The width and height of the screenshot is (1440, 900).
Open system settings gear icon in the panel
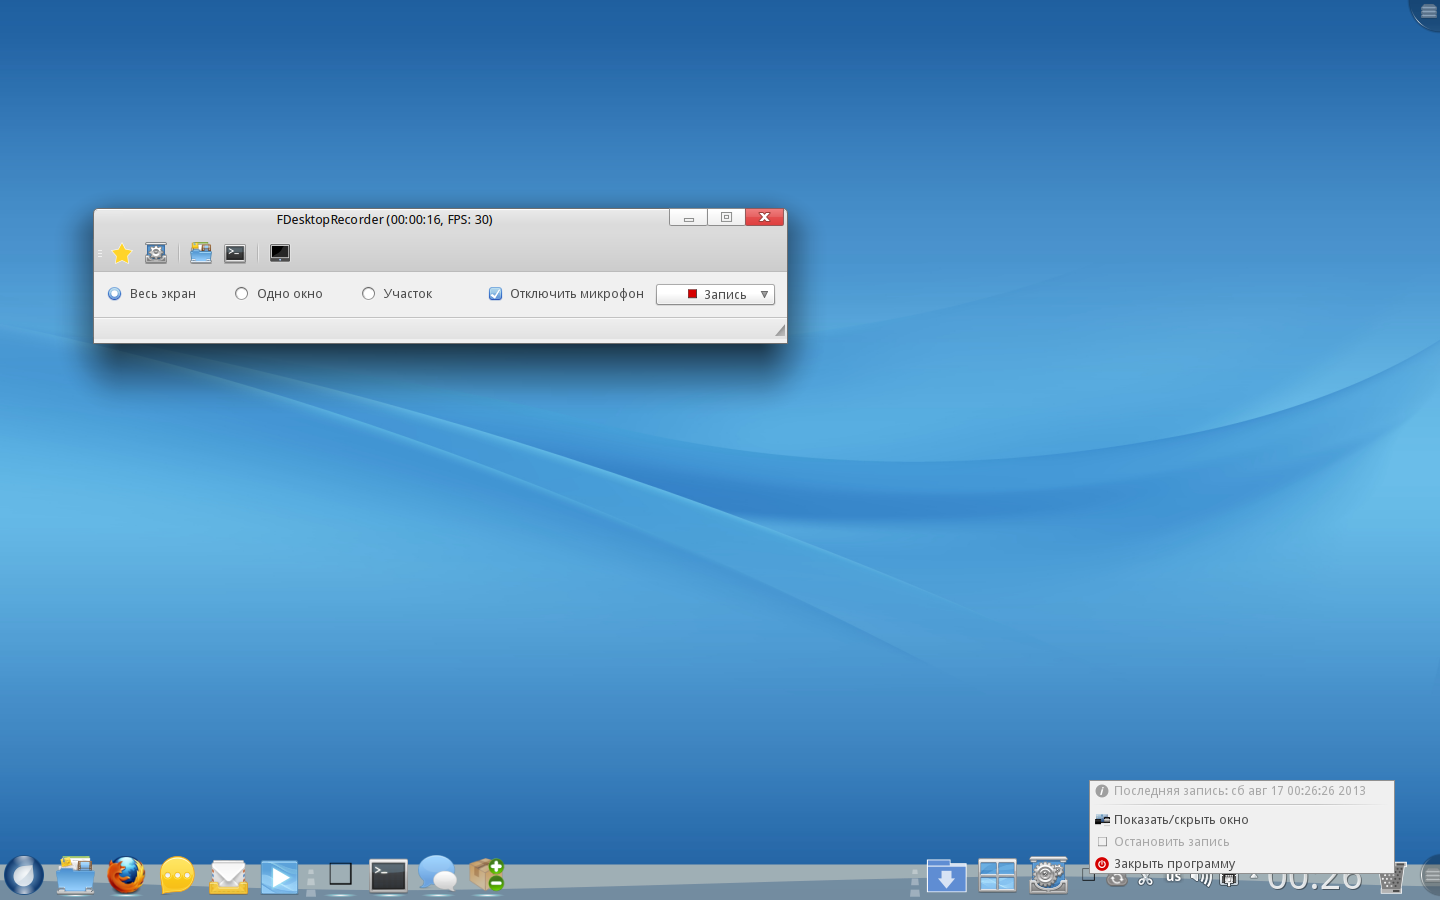click(1048, 876)
